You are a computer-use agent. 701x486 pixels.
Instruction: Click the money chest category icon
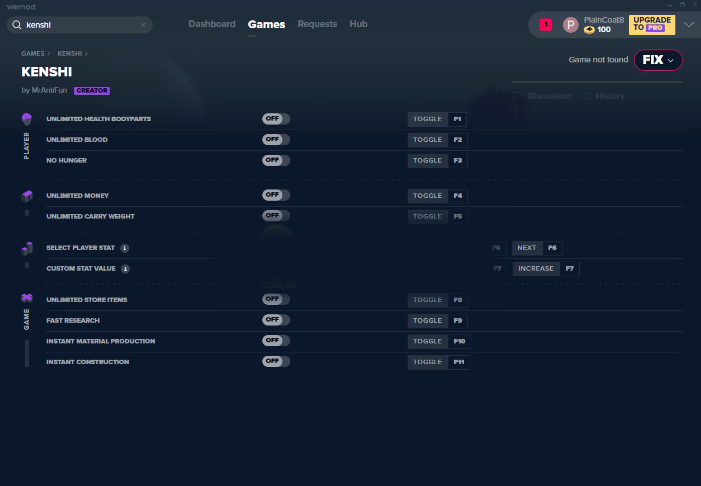point(27,196)
